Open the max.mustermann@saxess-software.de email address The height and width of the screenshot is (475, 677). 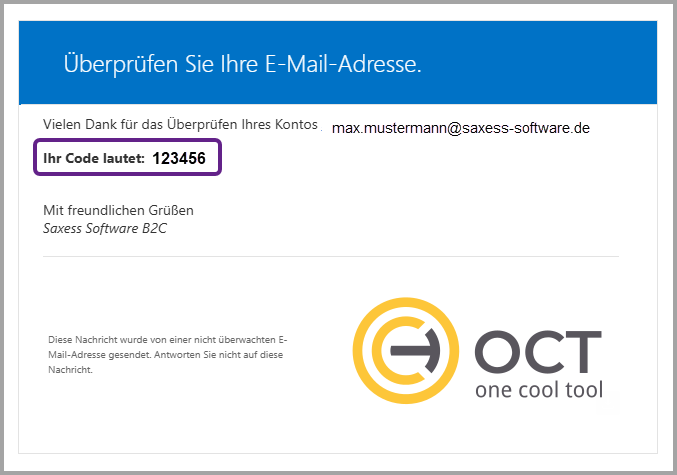pos(461,128)
